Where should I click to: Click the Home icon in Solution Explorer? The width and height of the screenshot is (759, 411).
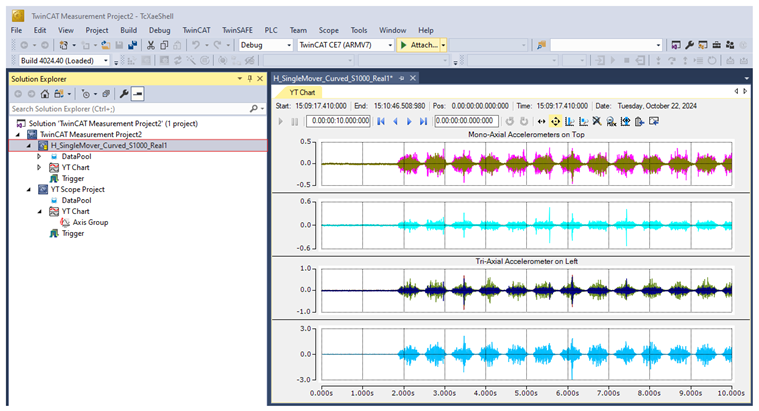[x=45, y=93]
